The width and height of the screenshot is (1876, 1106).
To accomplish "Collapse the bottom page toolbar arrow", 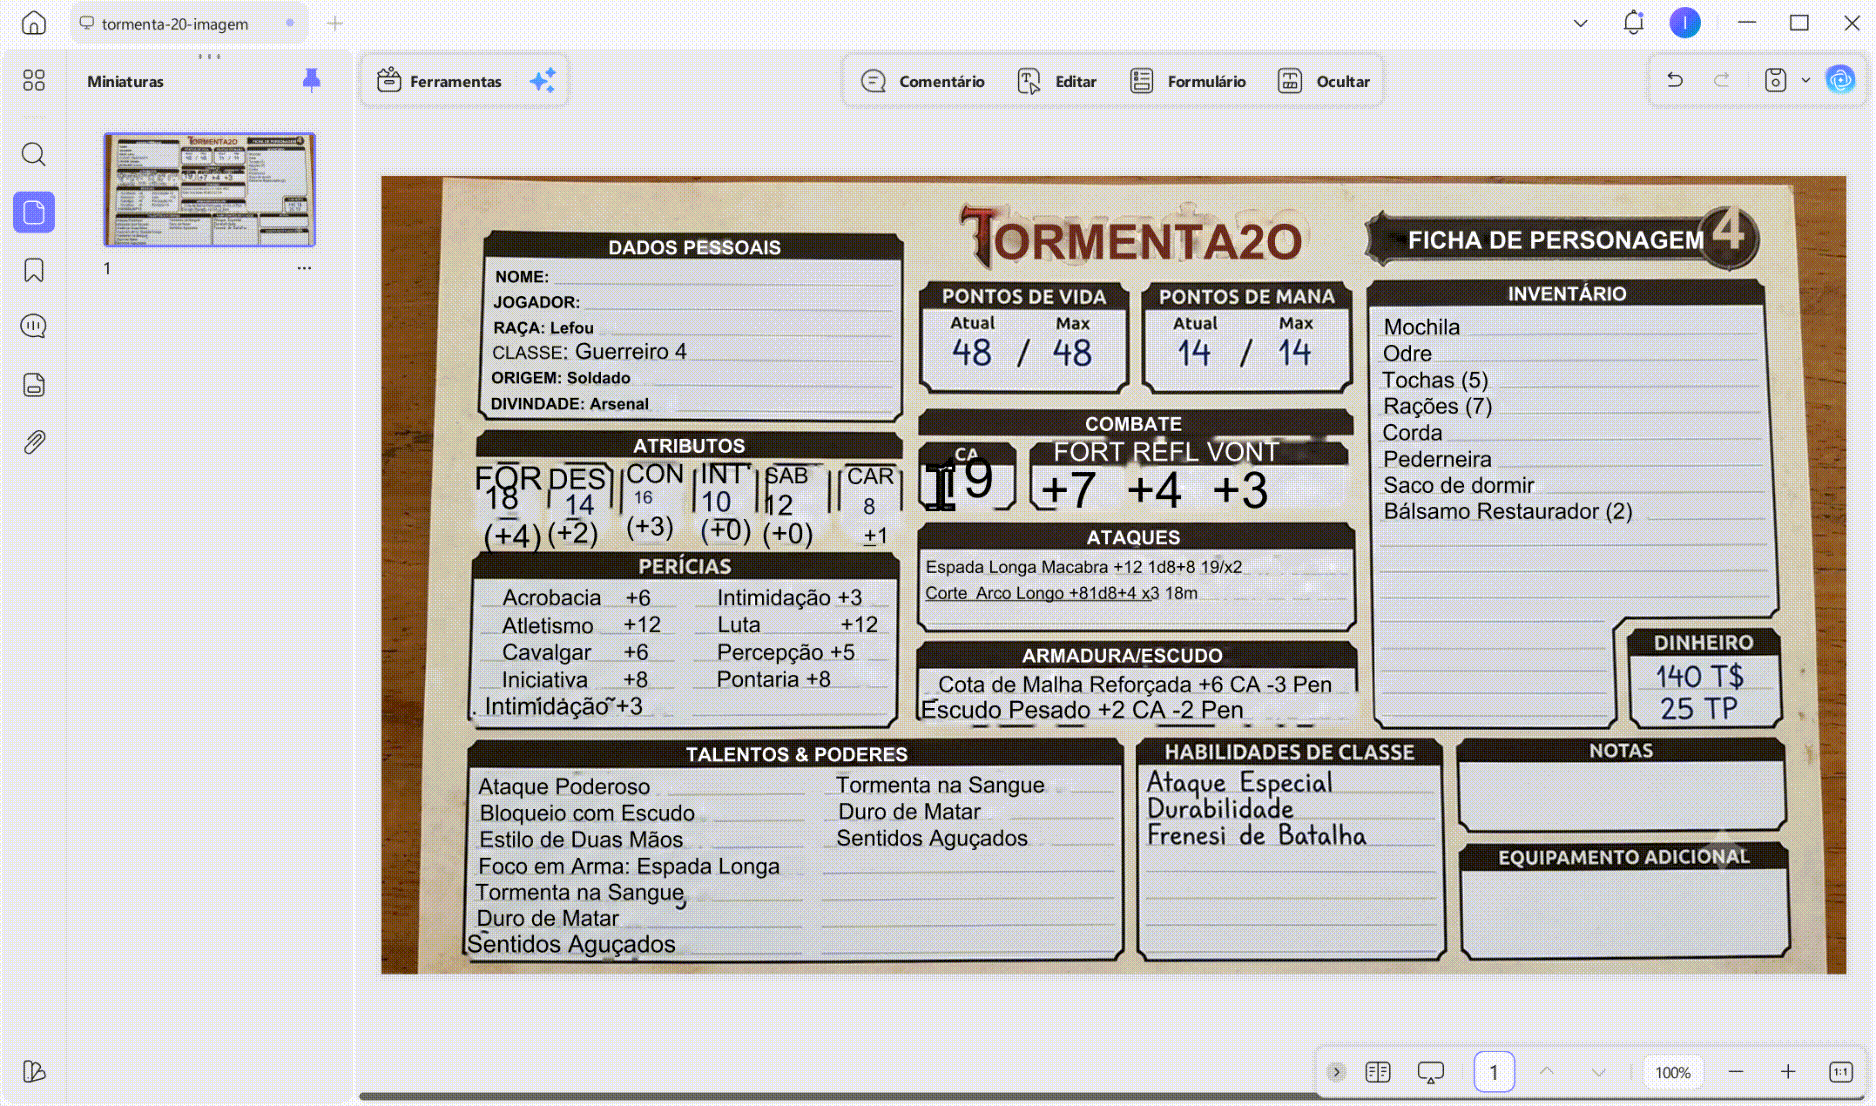I will pos(1336,1072).
